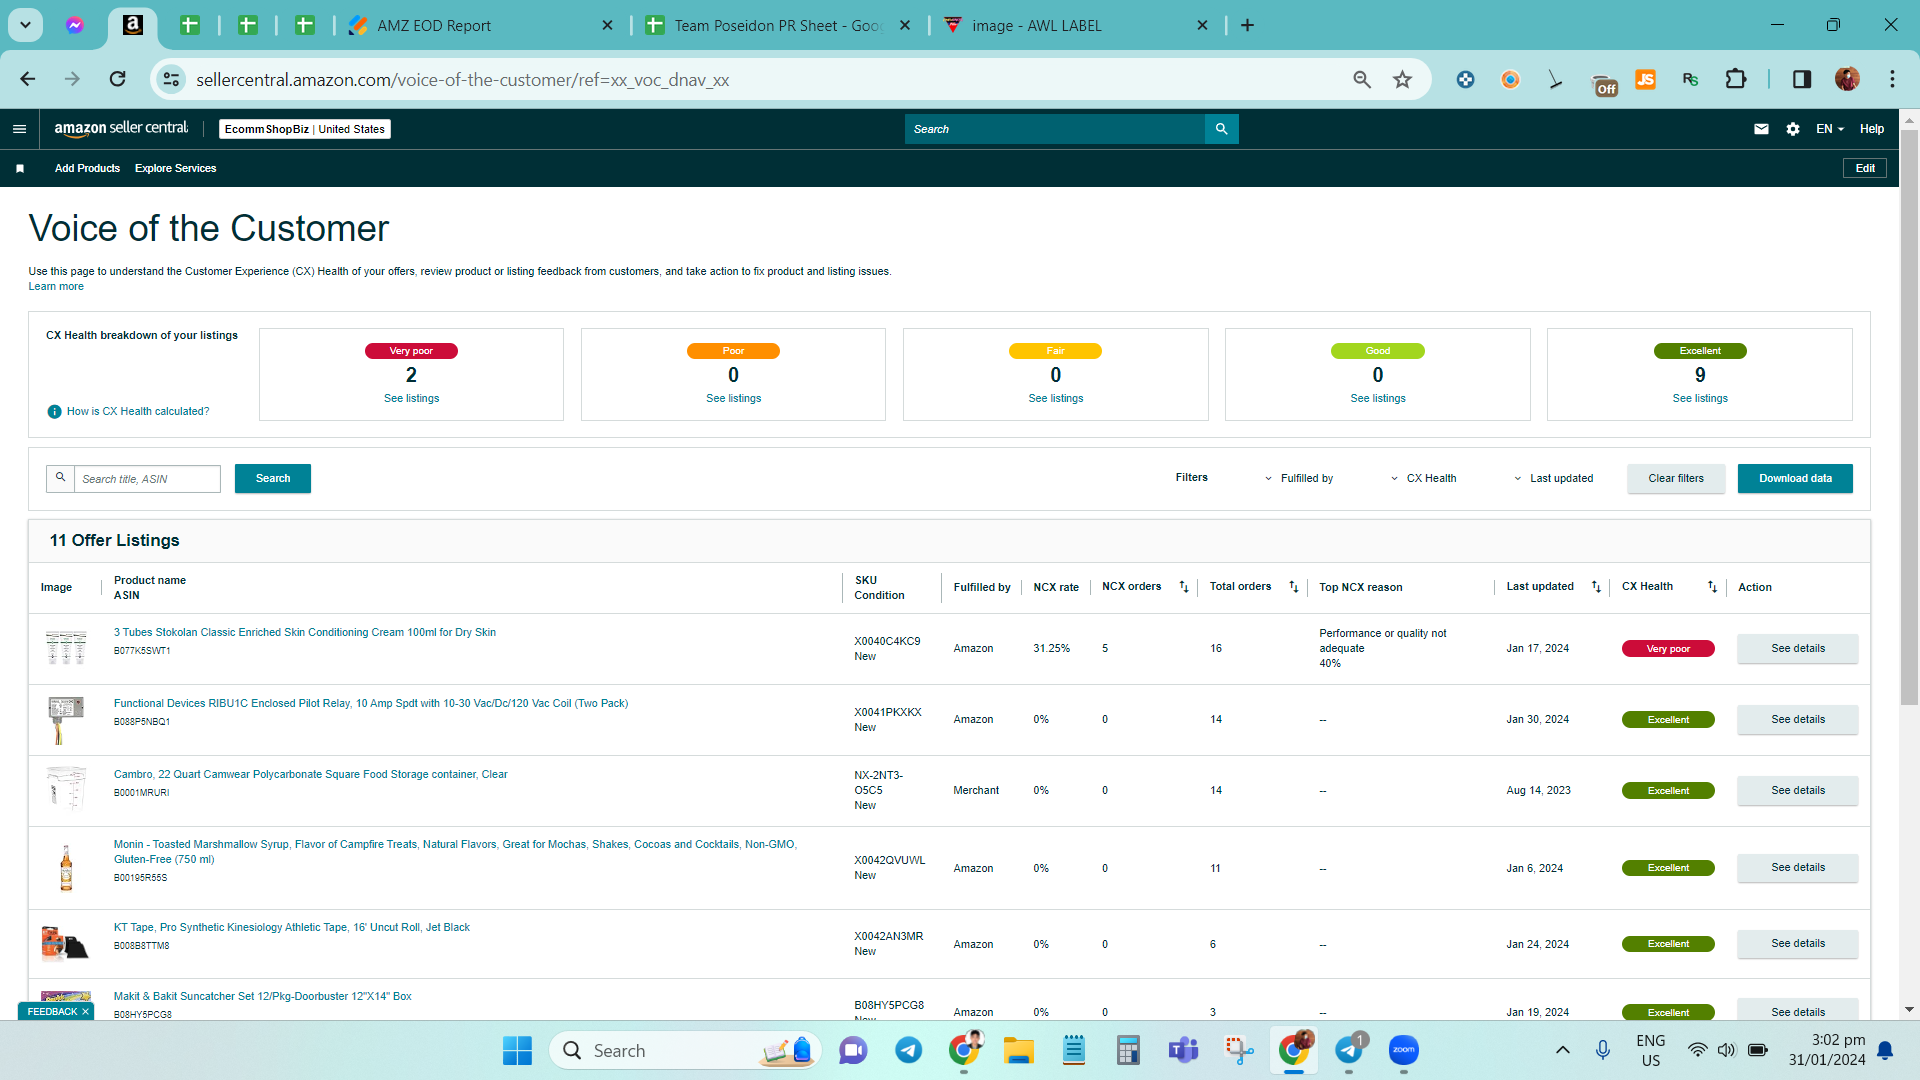Switch to the image - AWL LABEL tab
Image resolution: width=1920 pixels, height=1080 pixels.
point(1076,26)
